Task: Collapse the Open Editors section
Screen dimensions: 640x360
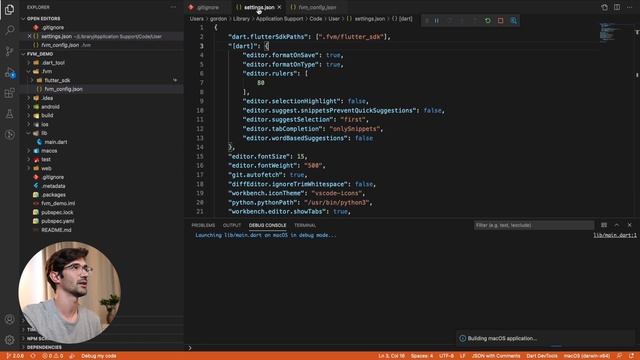Action: pyautogui.click(x=43, y=18)
